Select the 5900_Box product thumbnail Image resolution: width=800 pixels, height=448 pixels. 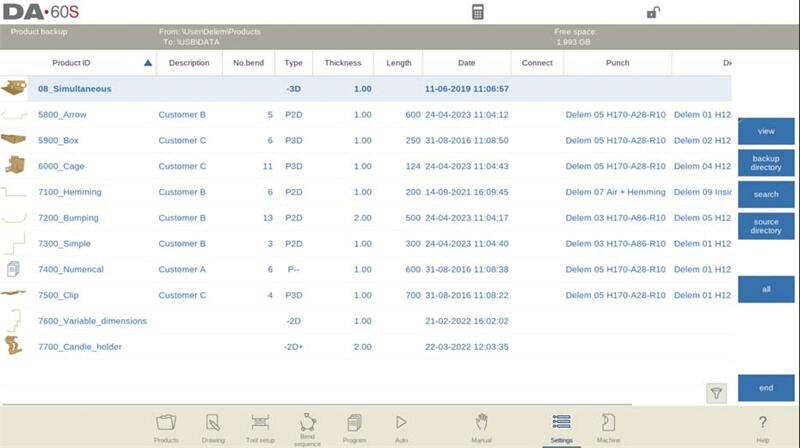(14, 140)
